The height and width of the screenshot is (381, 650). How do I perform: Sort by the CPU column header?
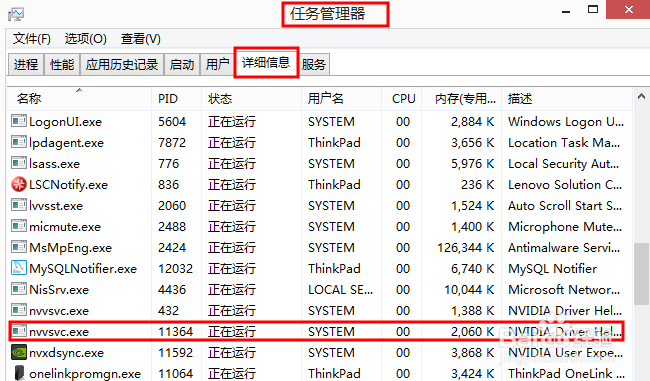coord(401,99)
